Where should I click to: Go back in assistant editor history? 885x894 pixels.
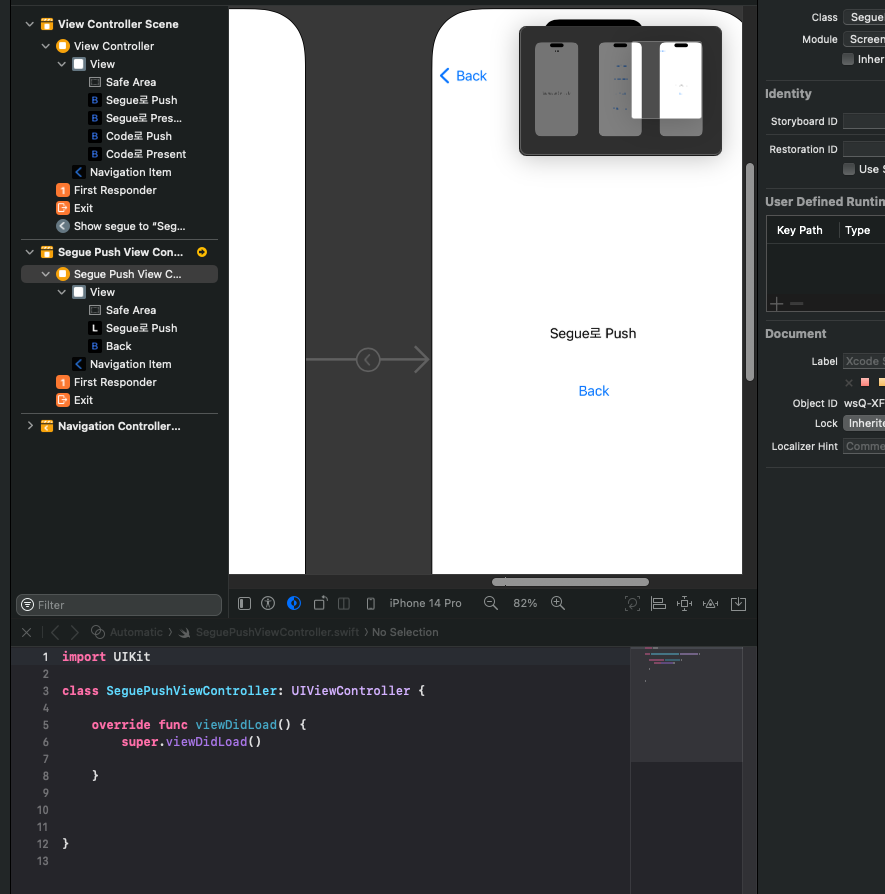pyautogui.click(x=55, y=632)
